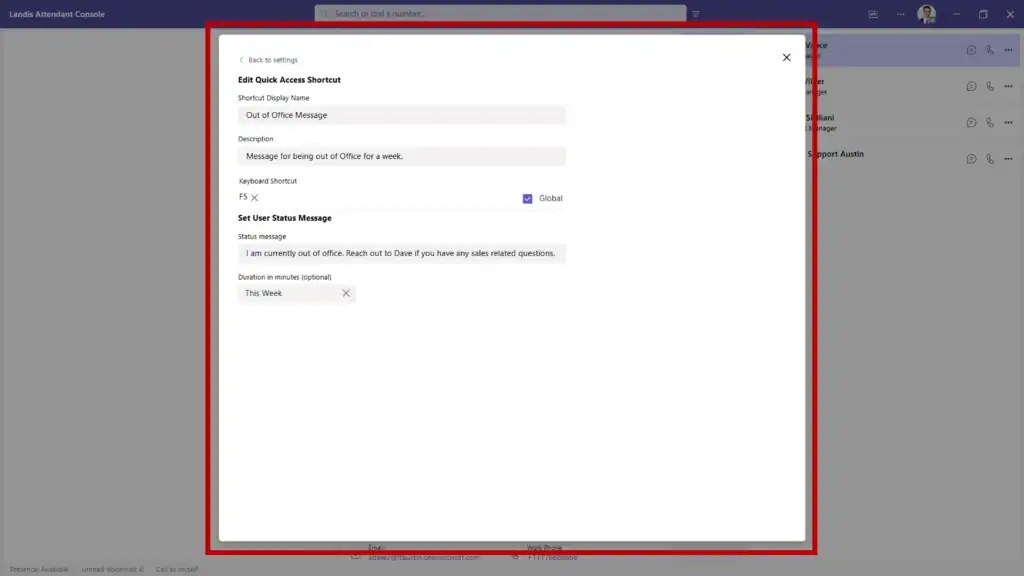Call the Stelliani contact via phone icon
1024x576 pixels.
[x=990, y=122]
